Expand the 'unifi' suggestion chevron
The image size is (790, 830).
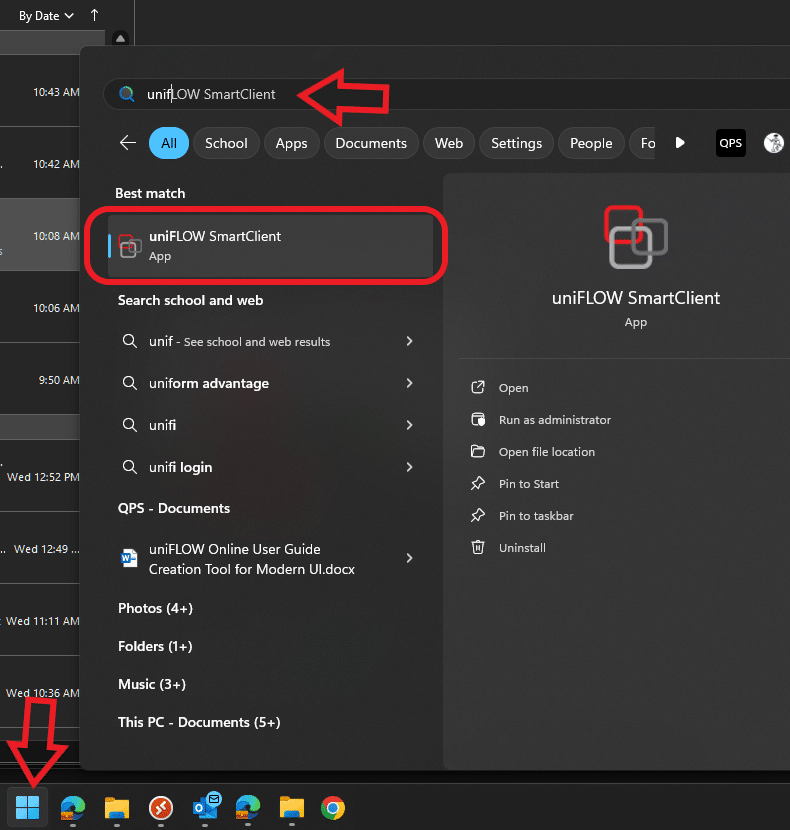click(x=409, y=425)
